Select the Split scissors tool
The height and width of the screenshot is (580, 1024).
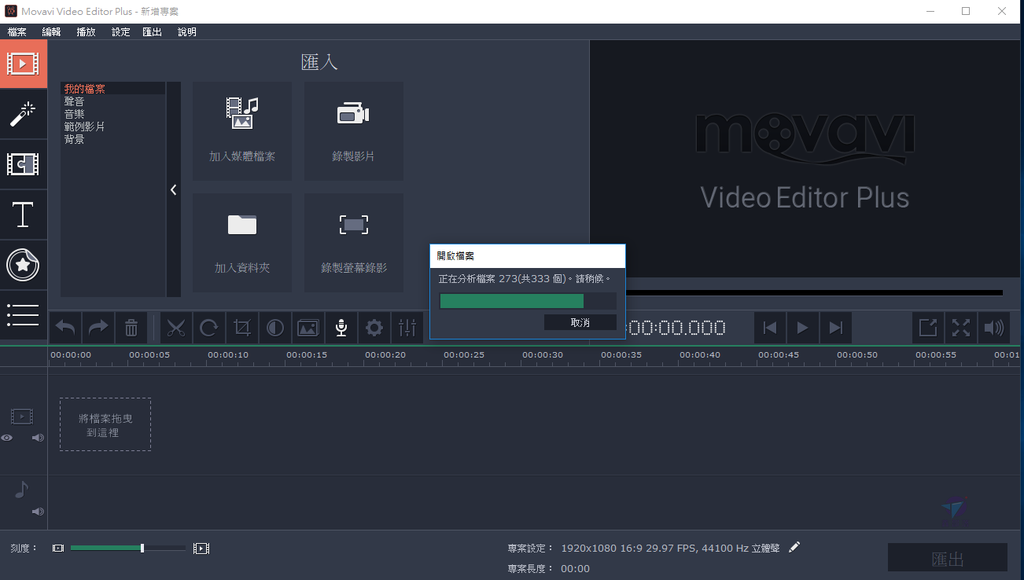pyautogui.click(x=176, y=328)
